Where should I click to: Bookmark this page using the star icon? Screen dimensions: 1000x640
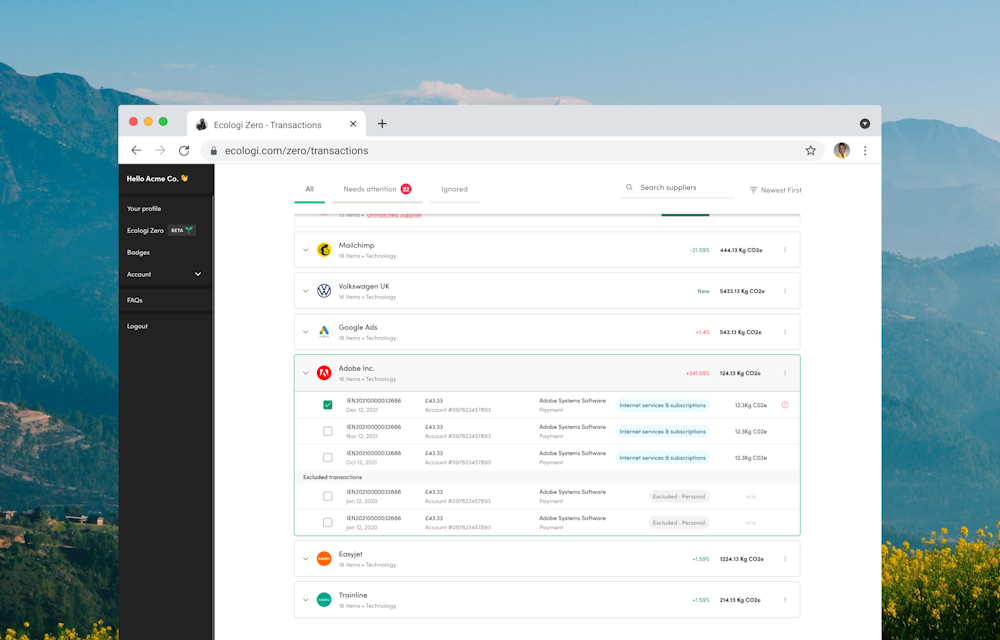coord(811,151)
